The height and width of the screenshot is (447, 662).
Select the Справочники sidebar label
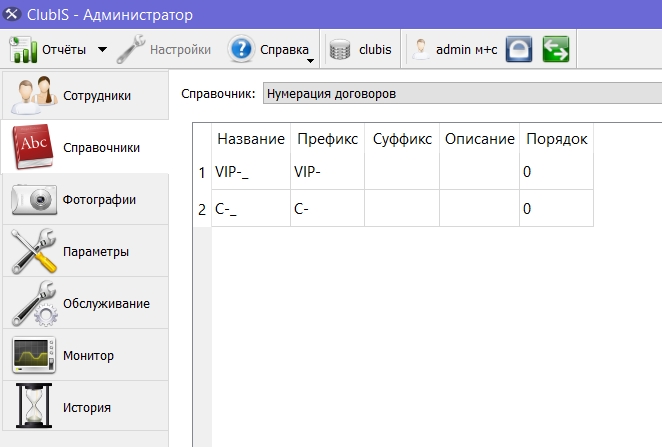coord(101,148)
